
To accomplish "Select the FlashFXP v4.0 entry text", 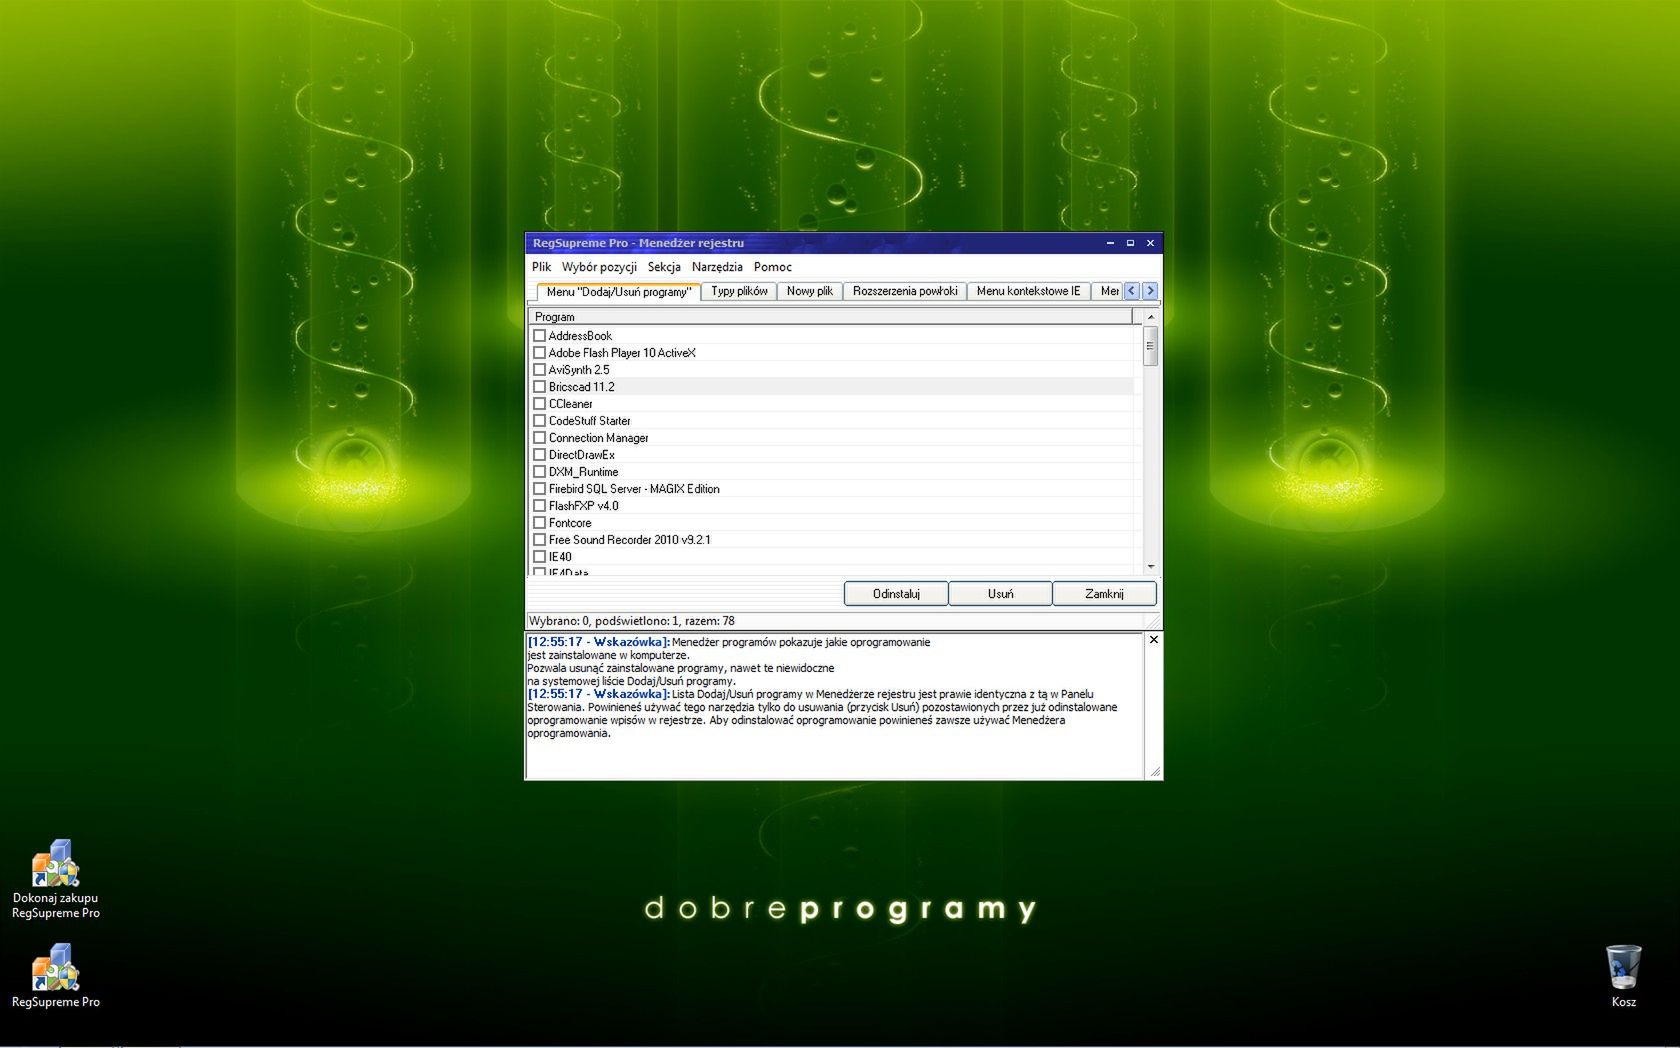I will pyautogui.click(x=583, y=506).
